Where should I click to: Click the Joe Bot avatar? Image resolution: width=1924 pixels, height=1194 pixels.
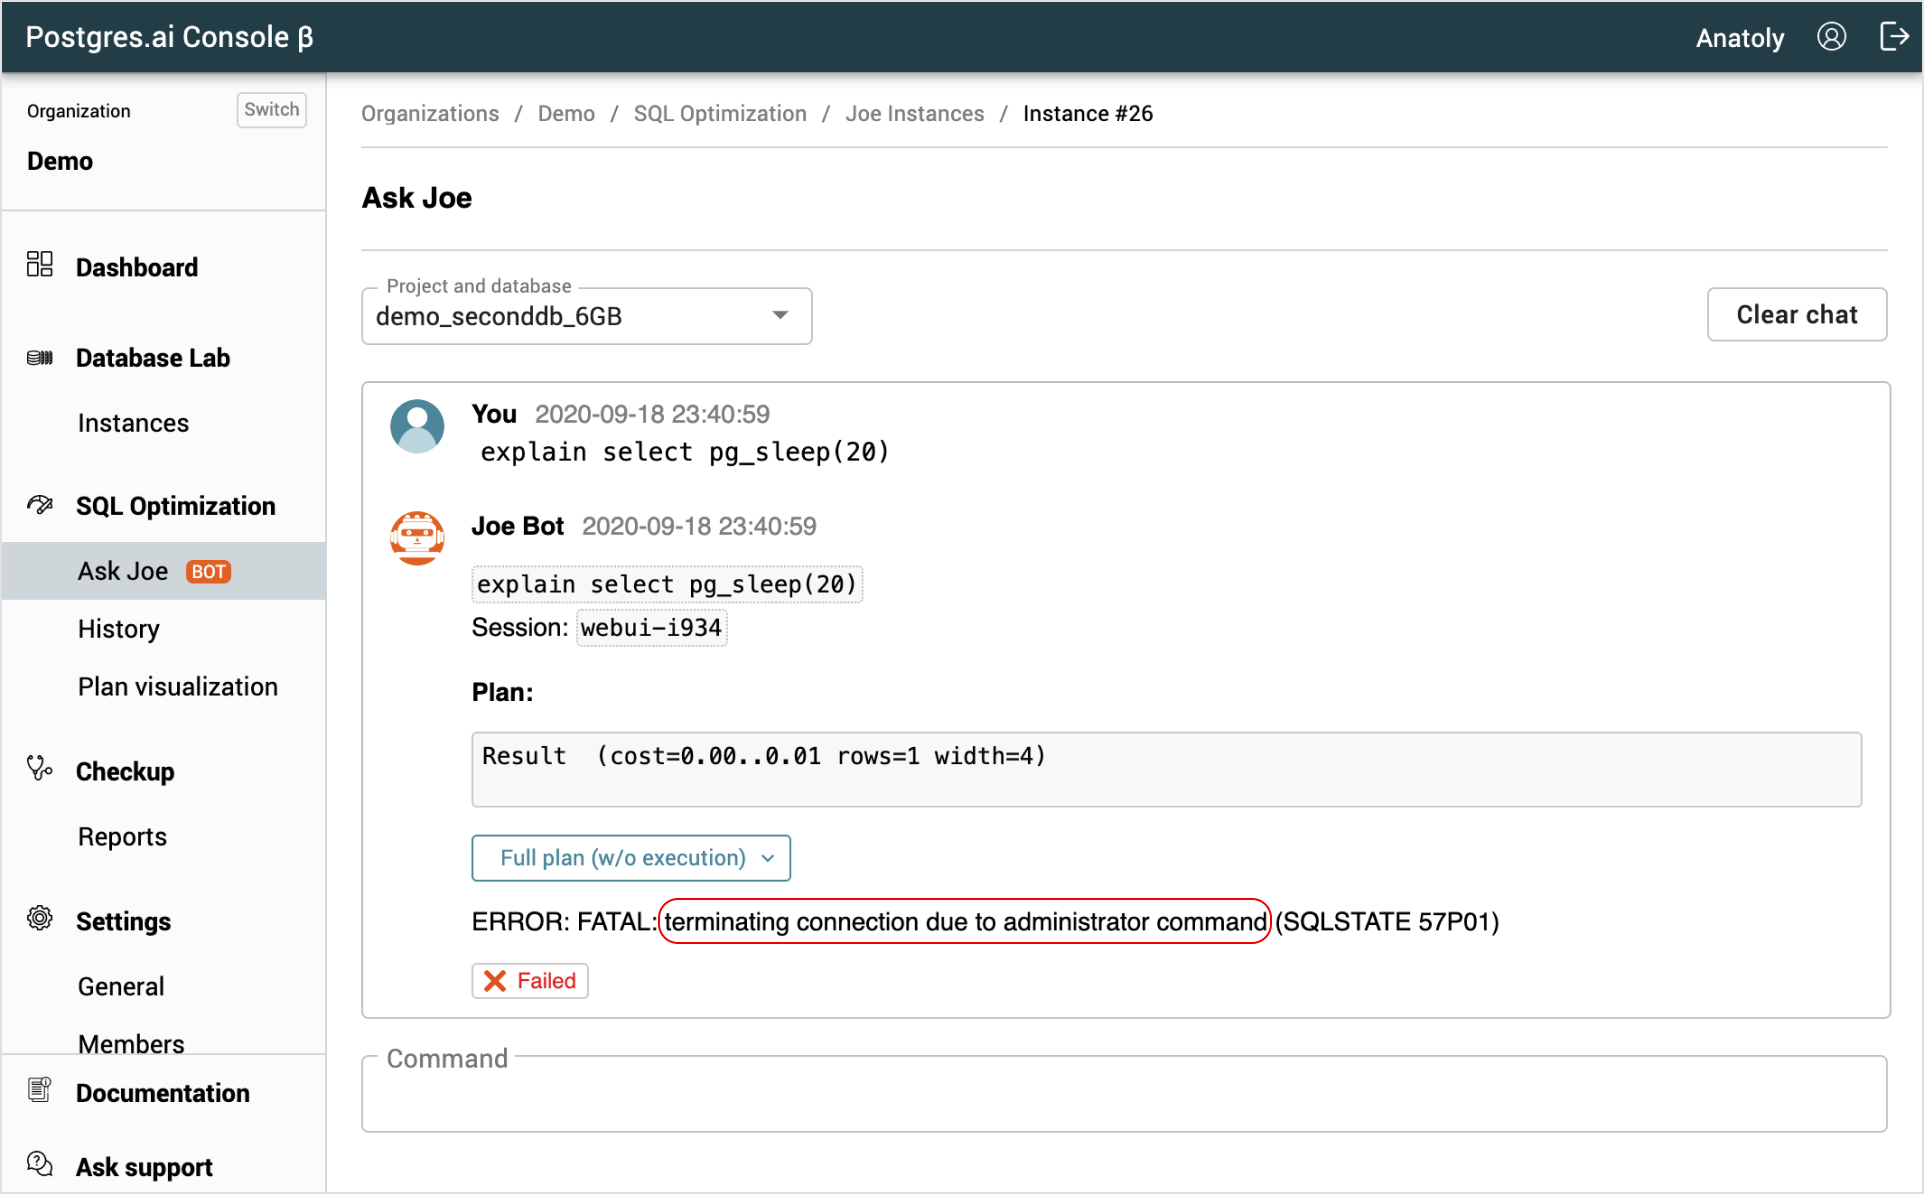tap(417, 538)
